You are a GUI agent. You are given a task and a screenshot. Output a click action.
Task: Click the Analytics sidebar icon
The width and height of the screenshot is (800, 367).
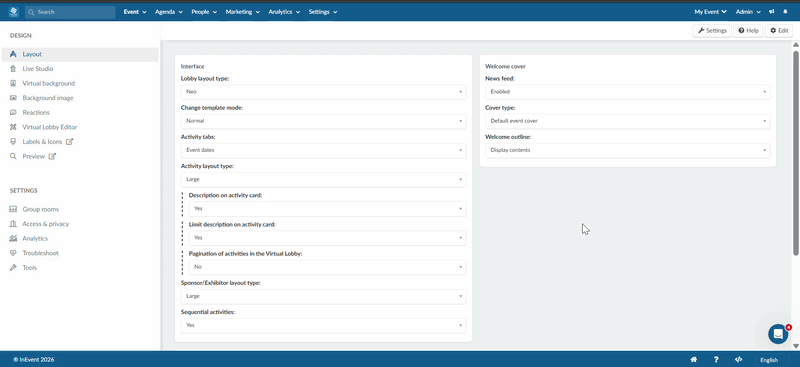tap(13, 238)
